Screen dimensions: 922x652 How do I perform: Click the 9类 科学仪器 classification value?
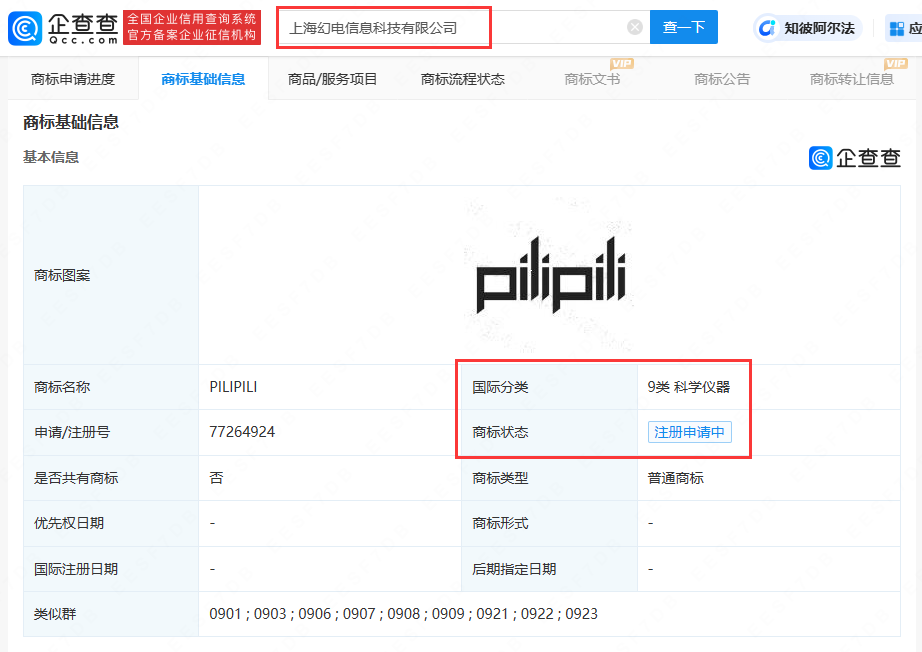[x=689, y=387]
